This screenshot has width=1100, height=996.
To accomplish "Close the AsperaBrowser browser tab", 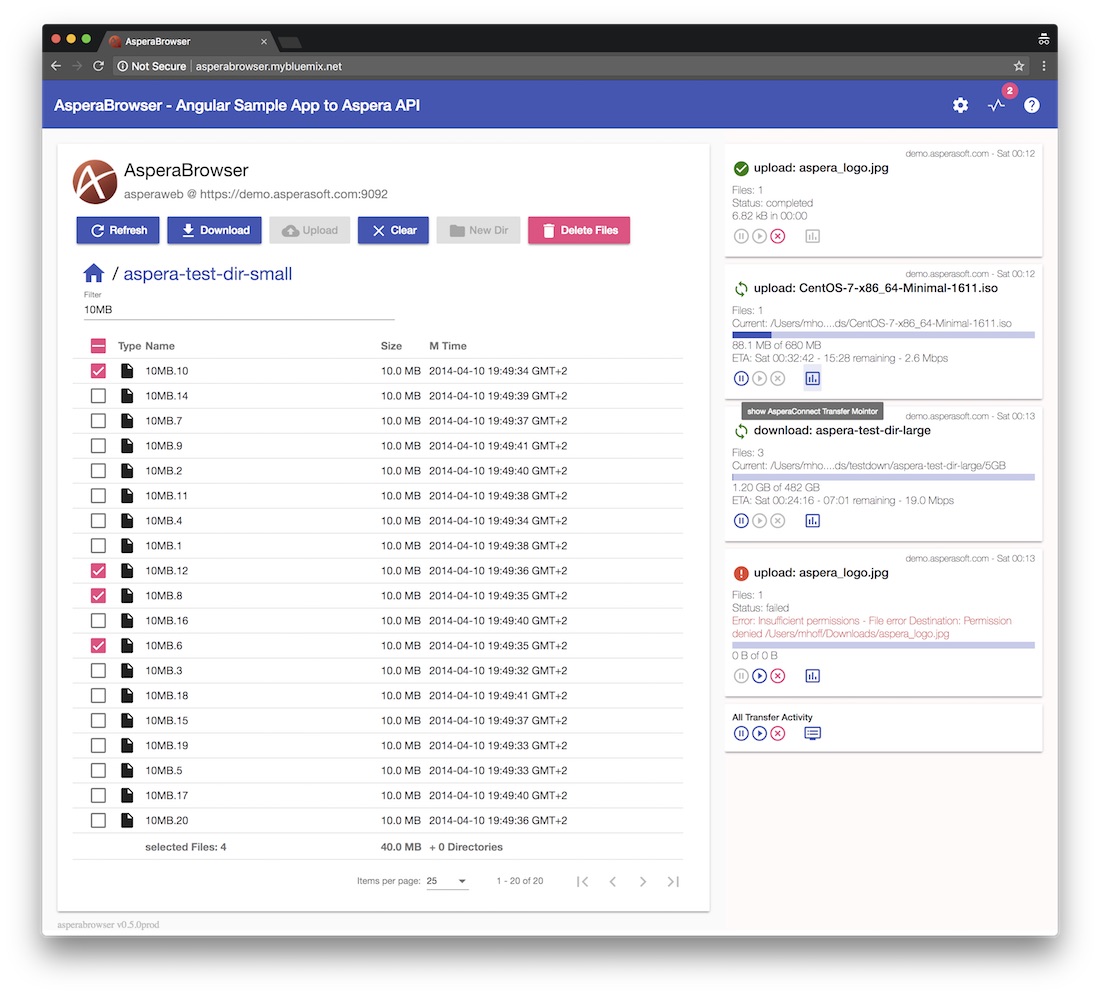I will [x=264, y=41].
